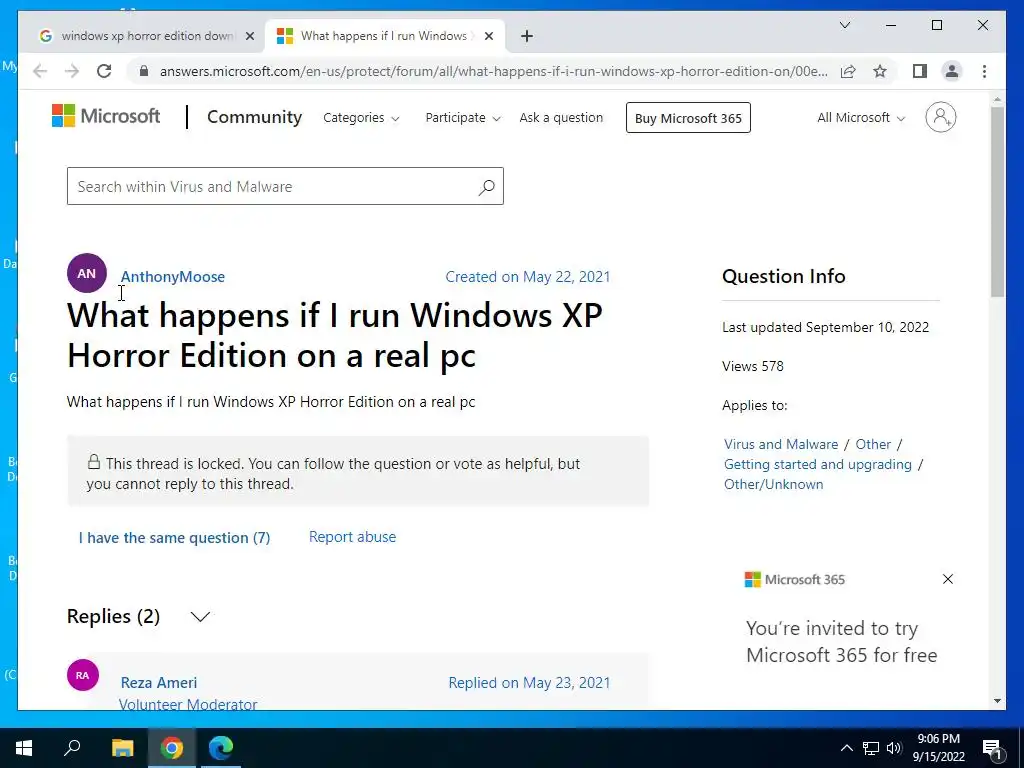Click the Microsoft logo
The height and width of the screenshot is (768, 1024).
106,116
